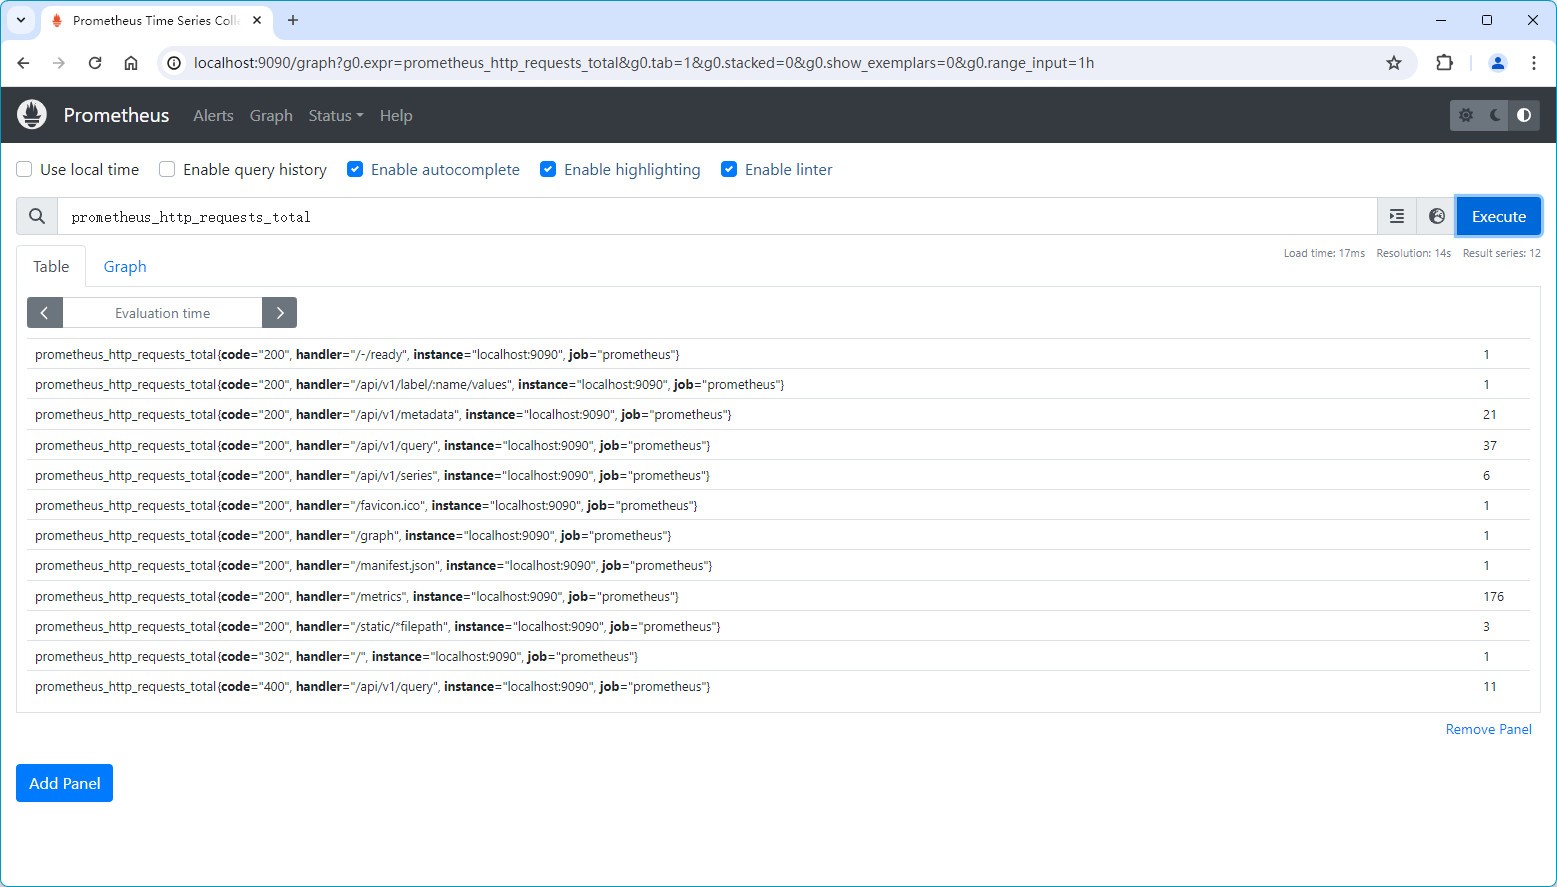Select the /api/v1/metadata series row
The height and width of the screenshot is (887, 1557).
(778, 414)
